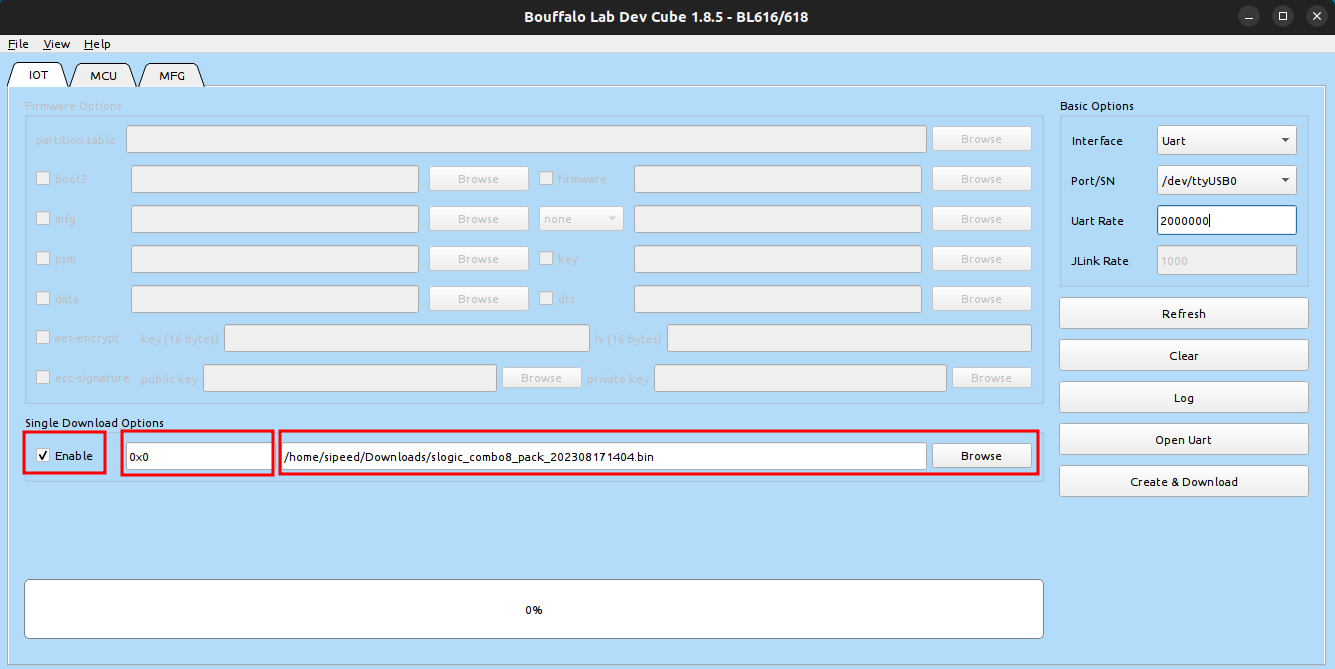
Task: Switch to the MFG tab
Action: (172, 75)
